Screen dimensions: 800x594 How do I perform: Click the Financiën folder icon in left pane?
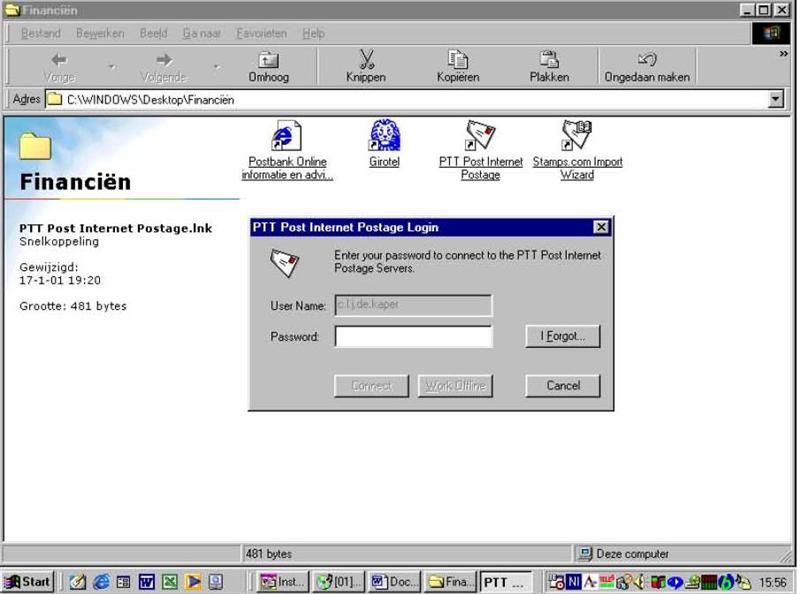35,146
